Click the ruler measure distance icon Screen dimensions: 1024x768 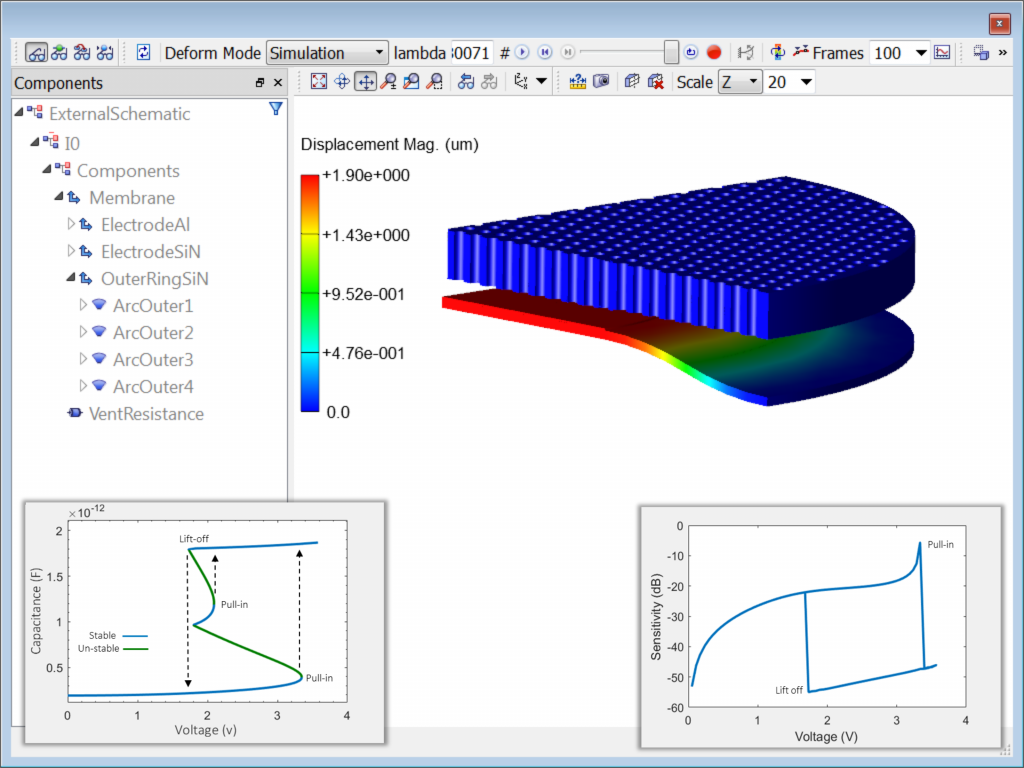[577, 82]
